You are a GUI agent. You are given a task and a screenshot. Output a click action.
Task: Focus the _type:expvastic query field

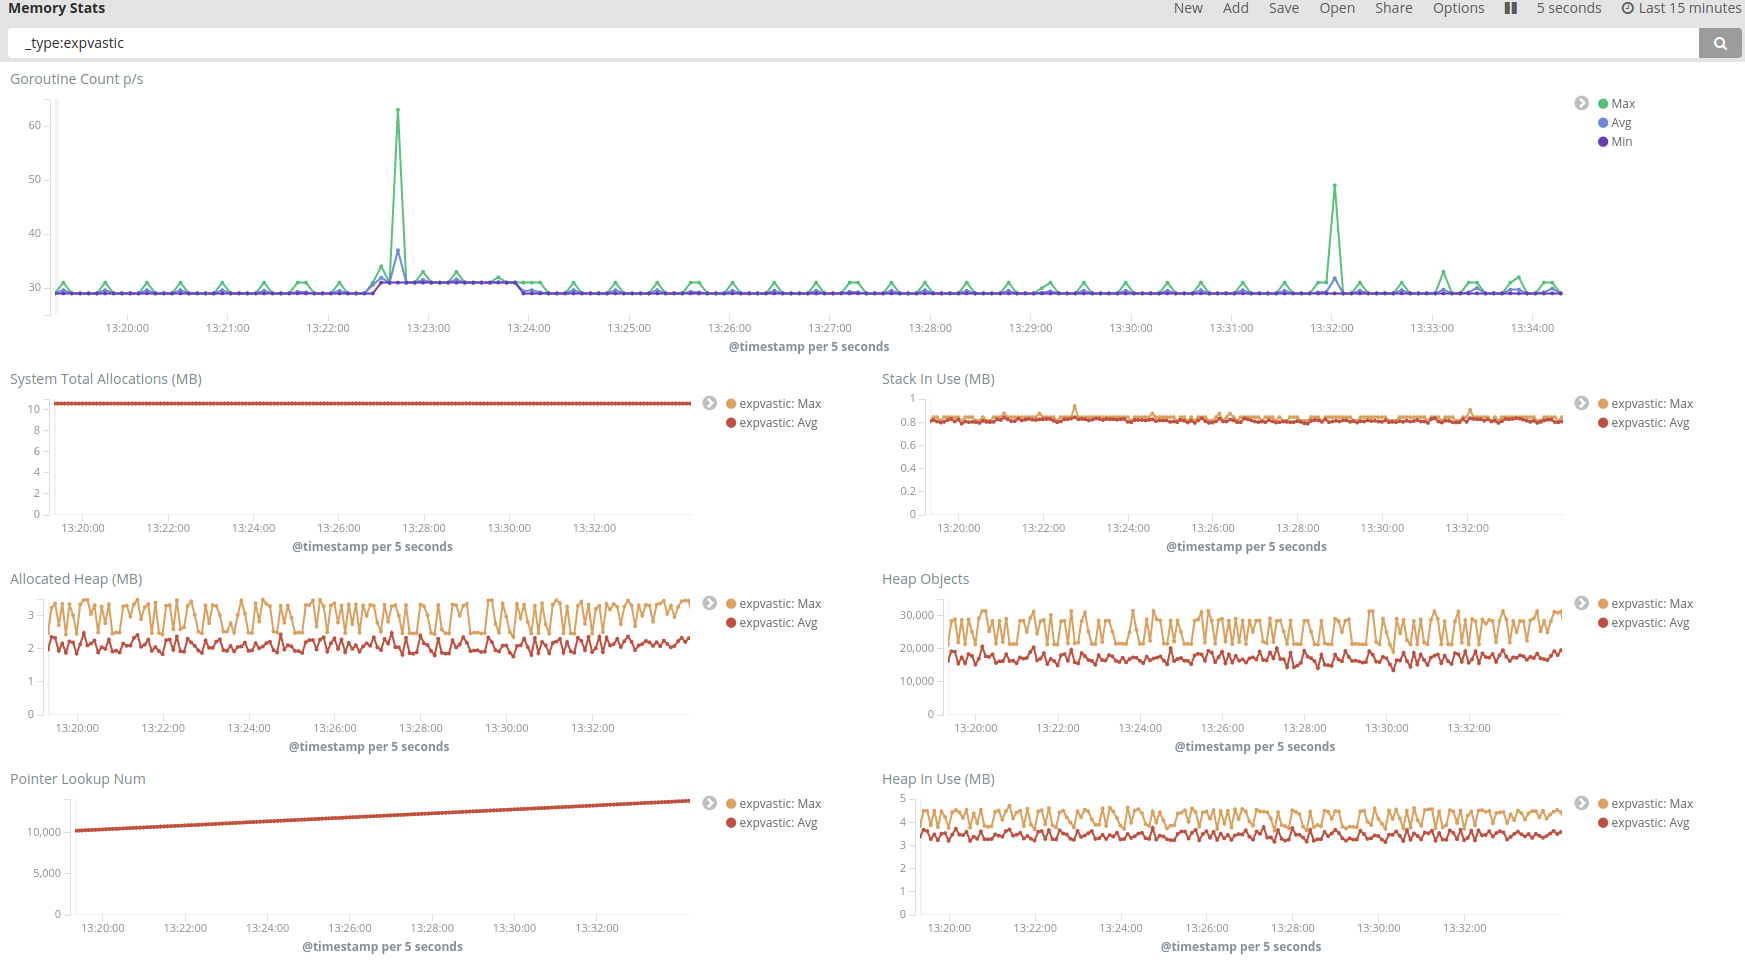(853, 43)
